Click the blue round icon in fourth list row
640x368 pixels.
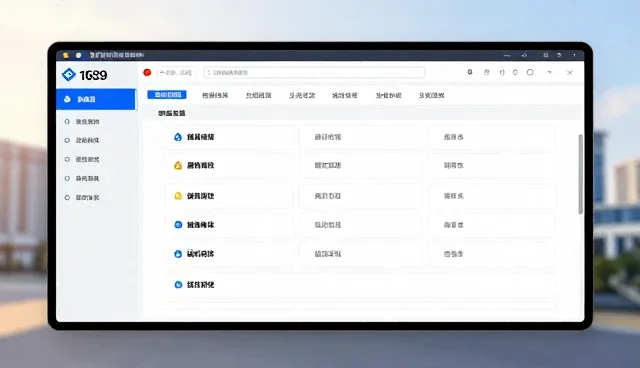(178, 225)
